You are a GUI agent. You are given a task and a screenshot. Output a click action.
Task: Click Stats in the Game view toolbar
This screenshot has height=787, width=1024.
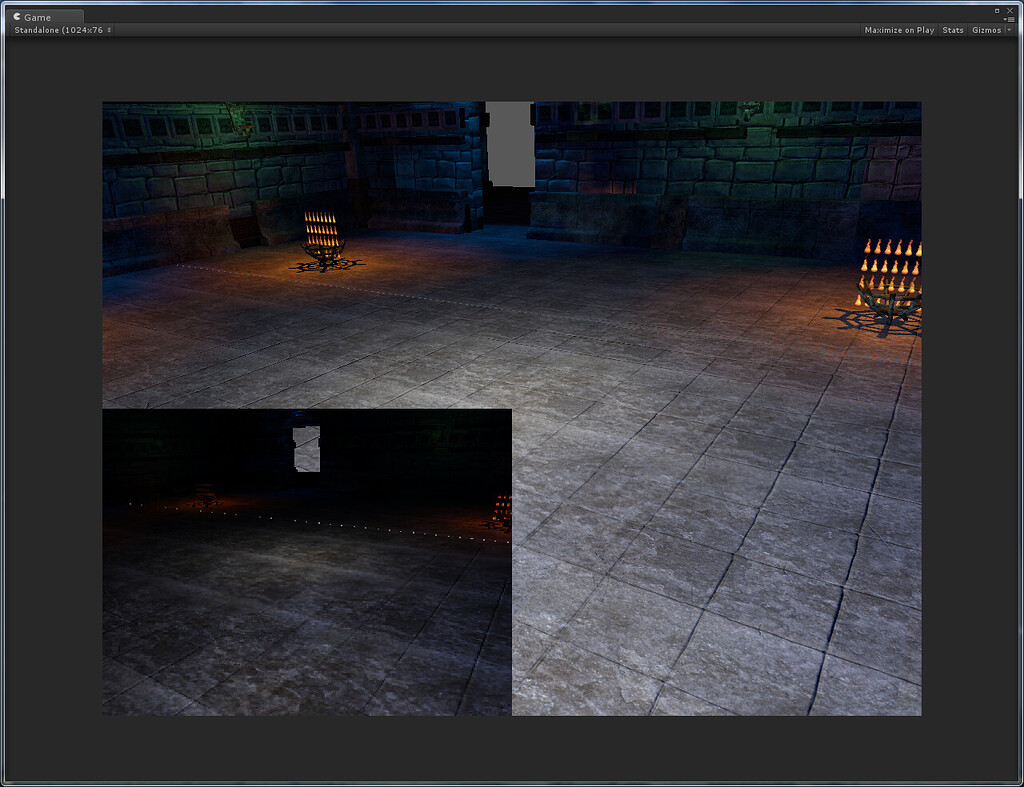click(x=952, y=30)
